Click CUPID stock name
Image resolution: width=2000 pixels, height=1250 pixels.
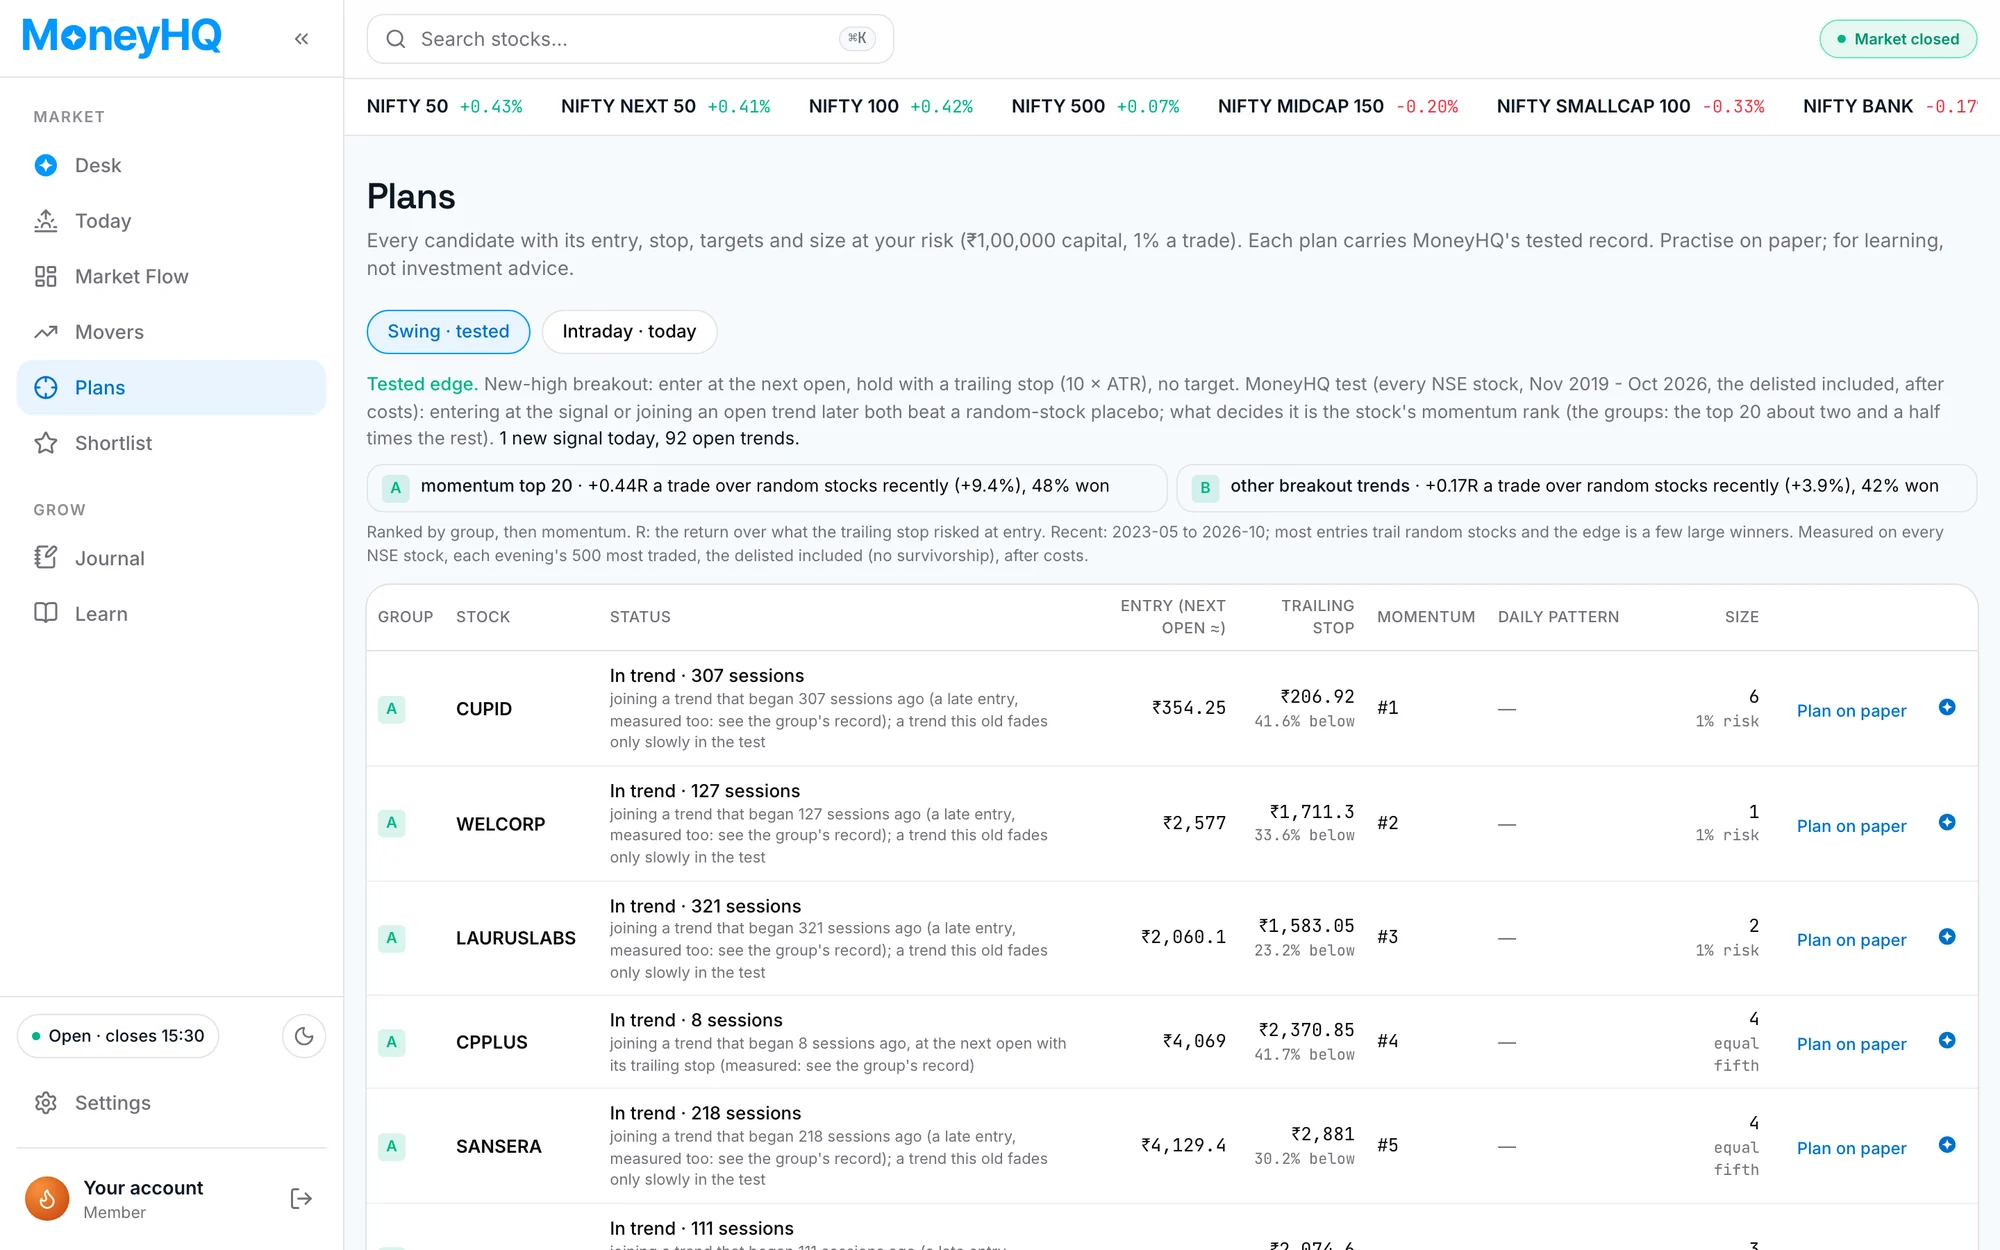click(484, 709)
